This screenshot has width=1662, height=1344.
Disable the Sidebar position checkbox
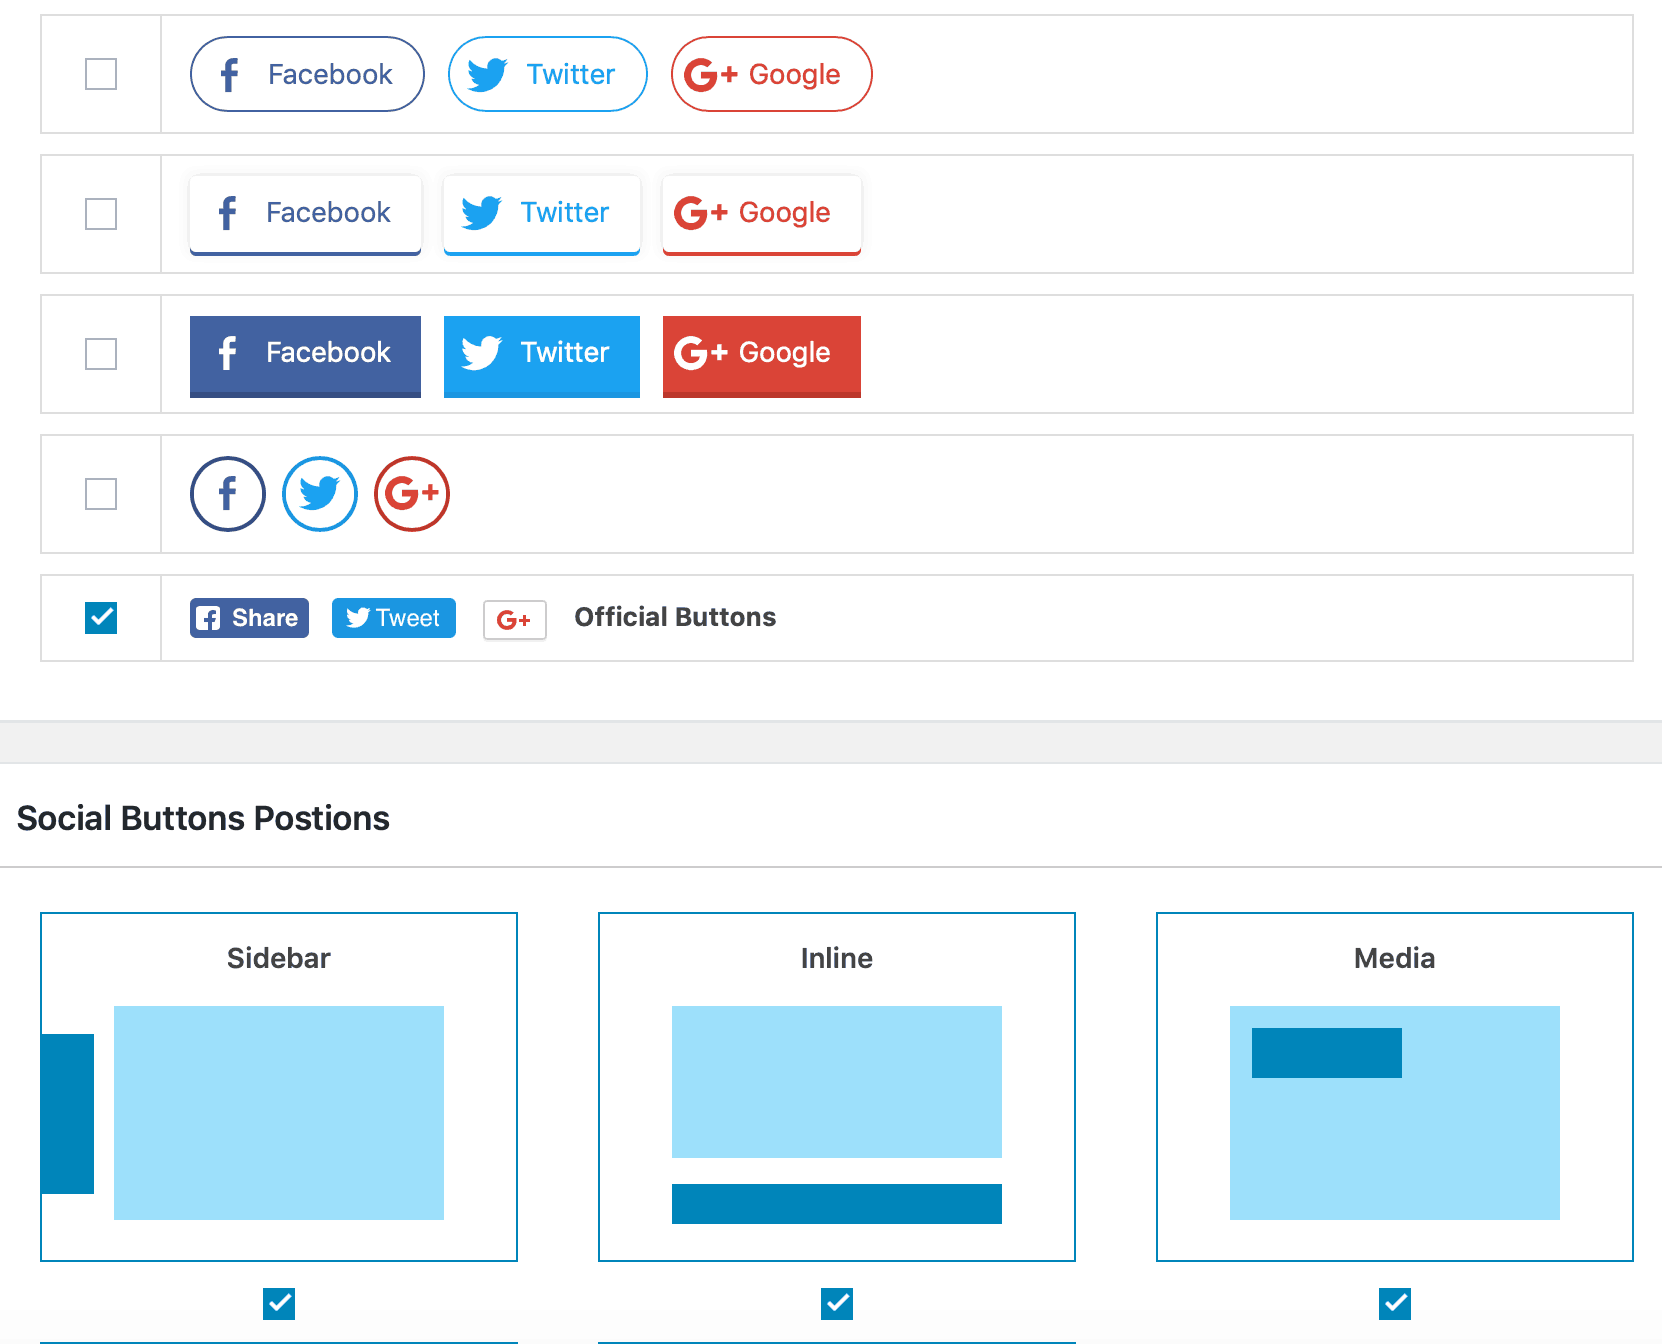(x=278, y=1304)
